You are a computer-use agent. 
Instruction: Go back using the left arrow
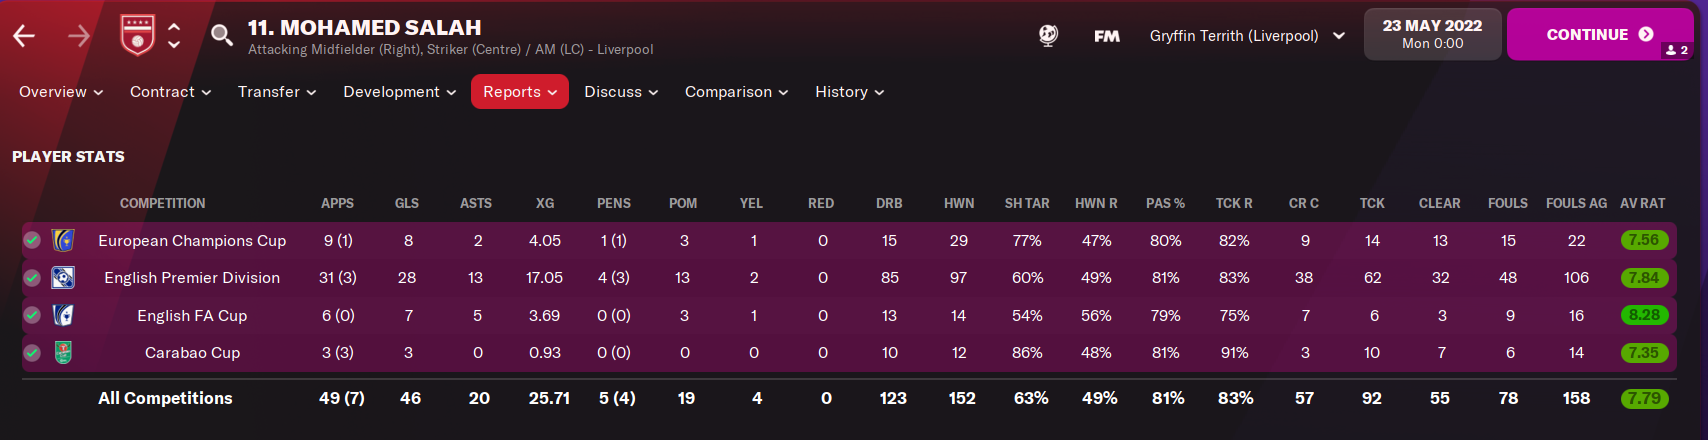(x=24, y=36)
